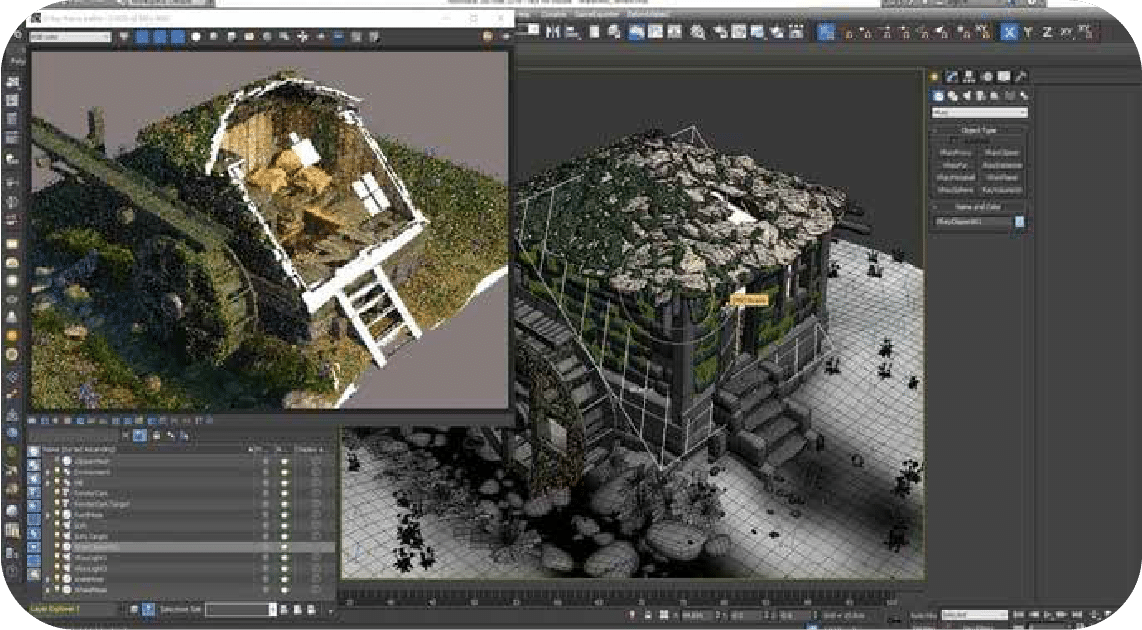The image size is (1142, 630).
Task: Open the frame buffer channel dropdown
Action: [x=70, y=36]
